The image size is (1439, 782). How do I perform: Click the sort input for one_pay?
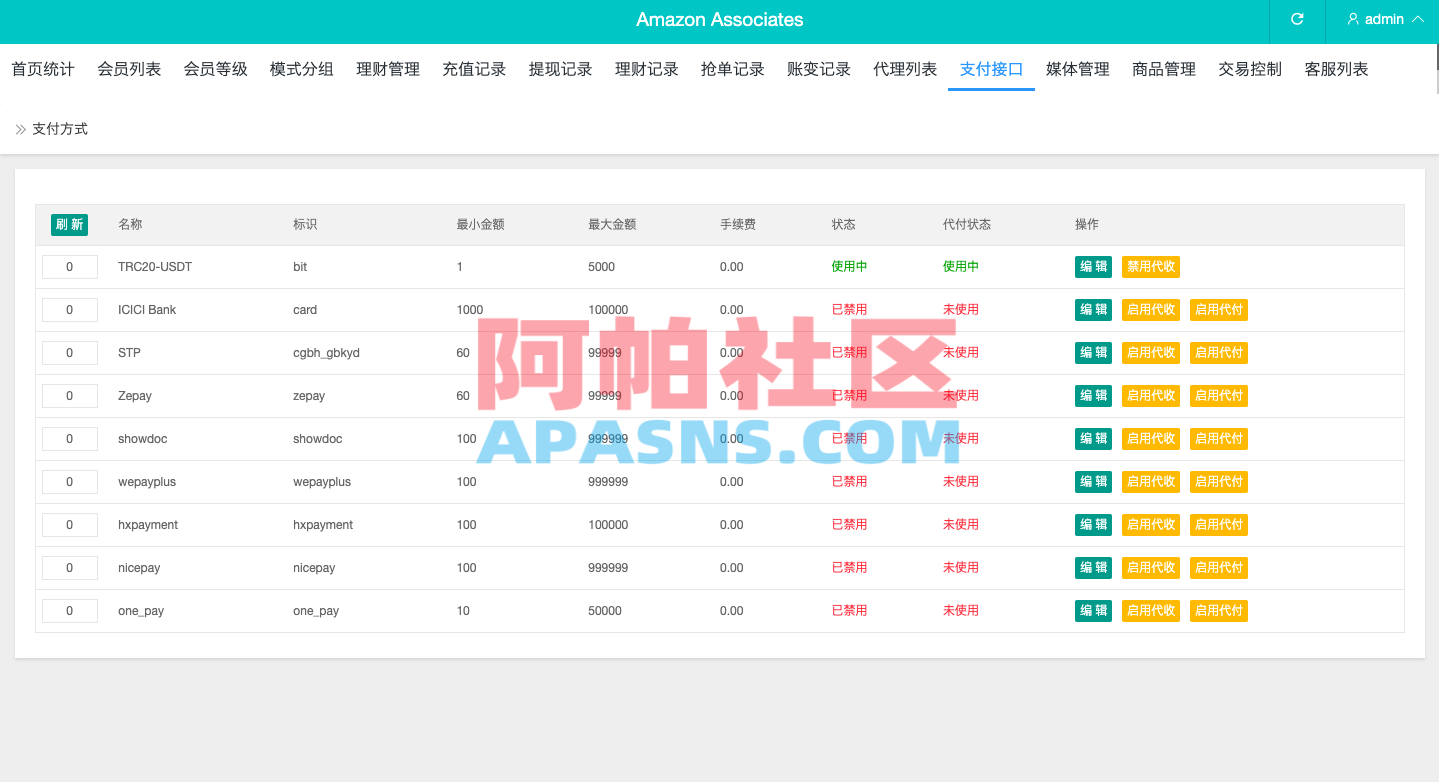click(x=70, y=611)
